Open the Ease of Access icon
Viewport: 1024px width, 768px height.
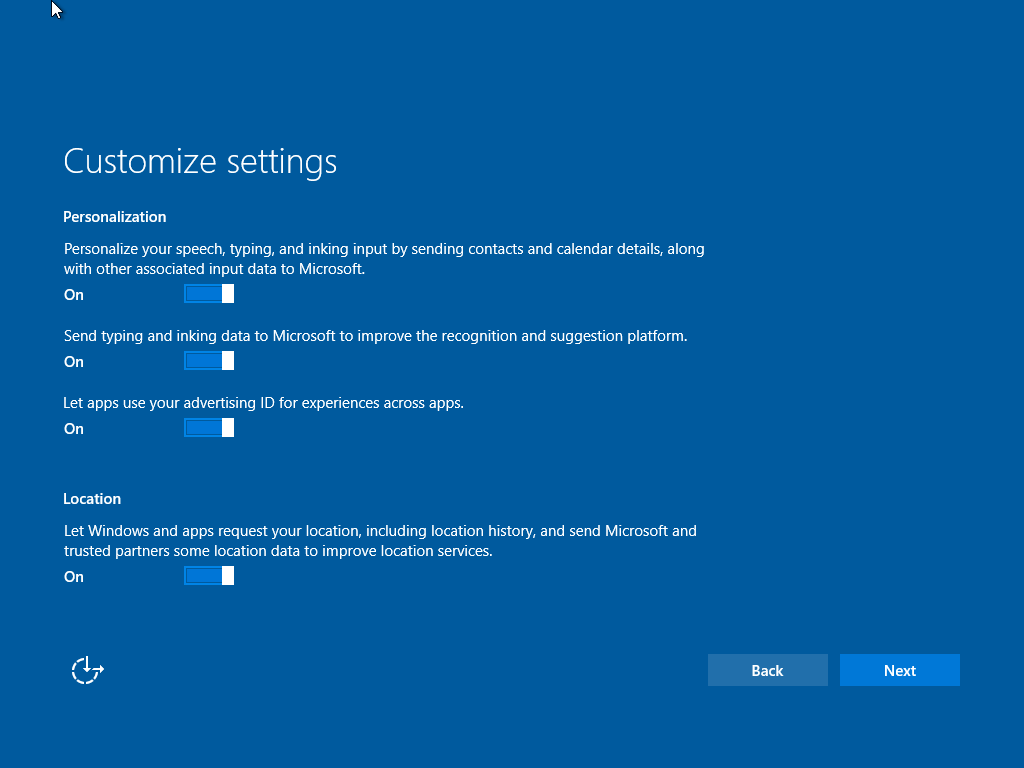pyautogui.click(x=88, y=670)
